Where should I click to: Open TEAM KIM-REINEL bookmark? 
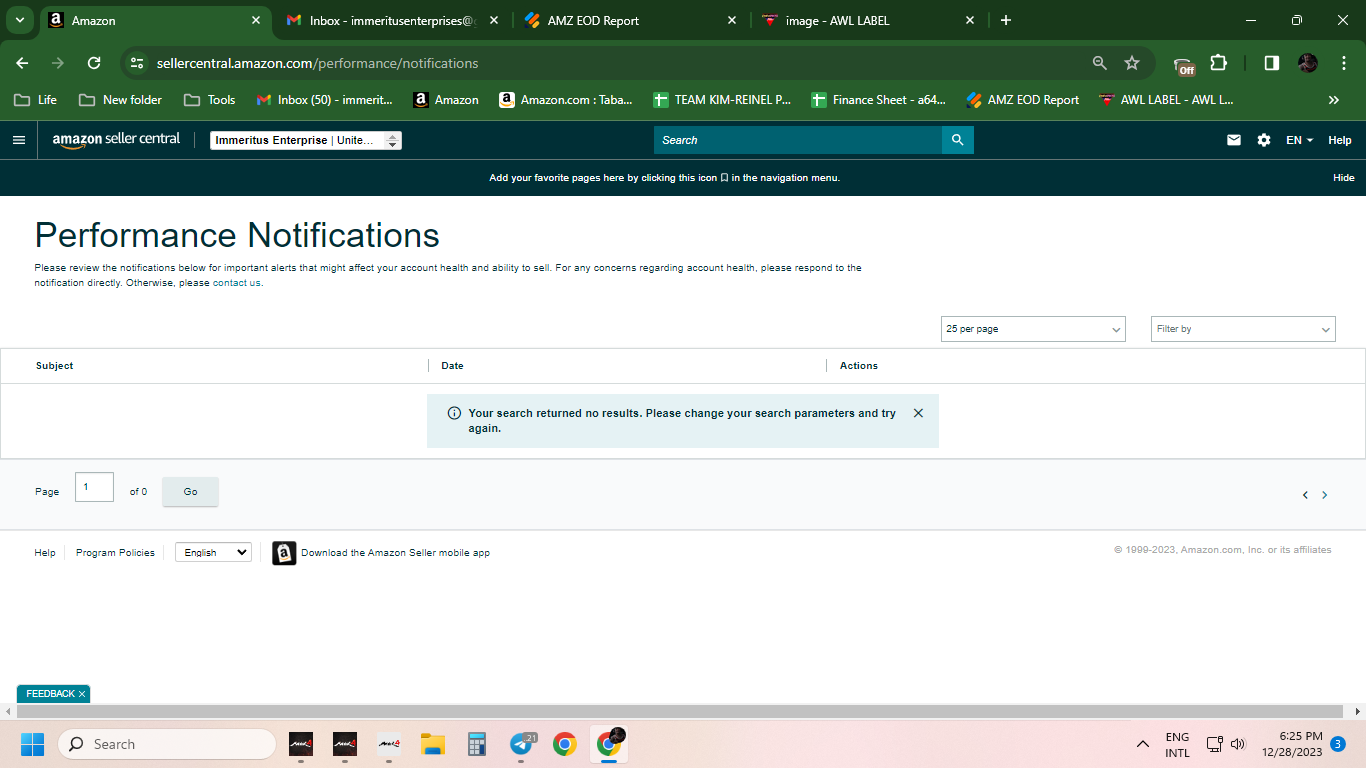[x=721, y=100]
